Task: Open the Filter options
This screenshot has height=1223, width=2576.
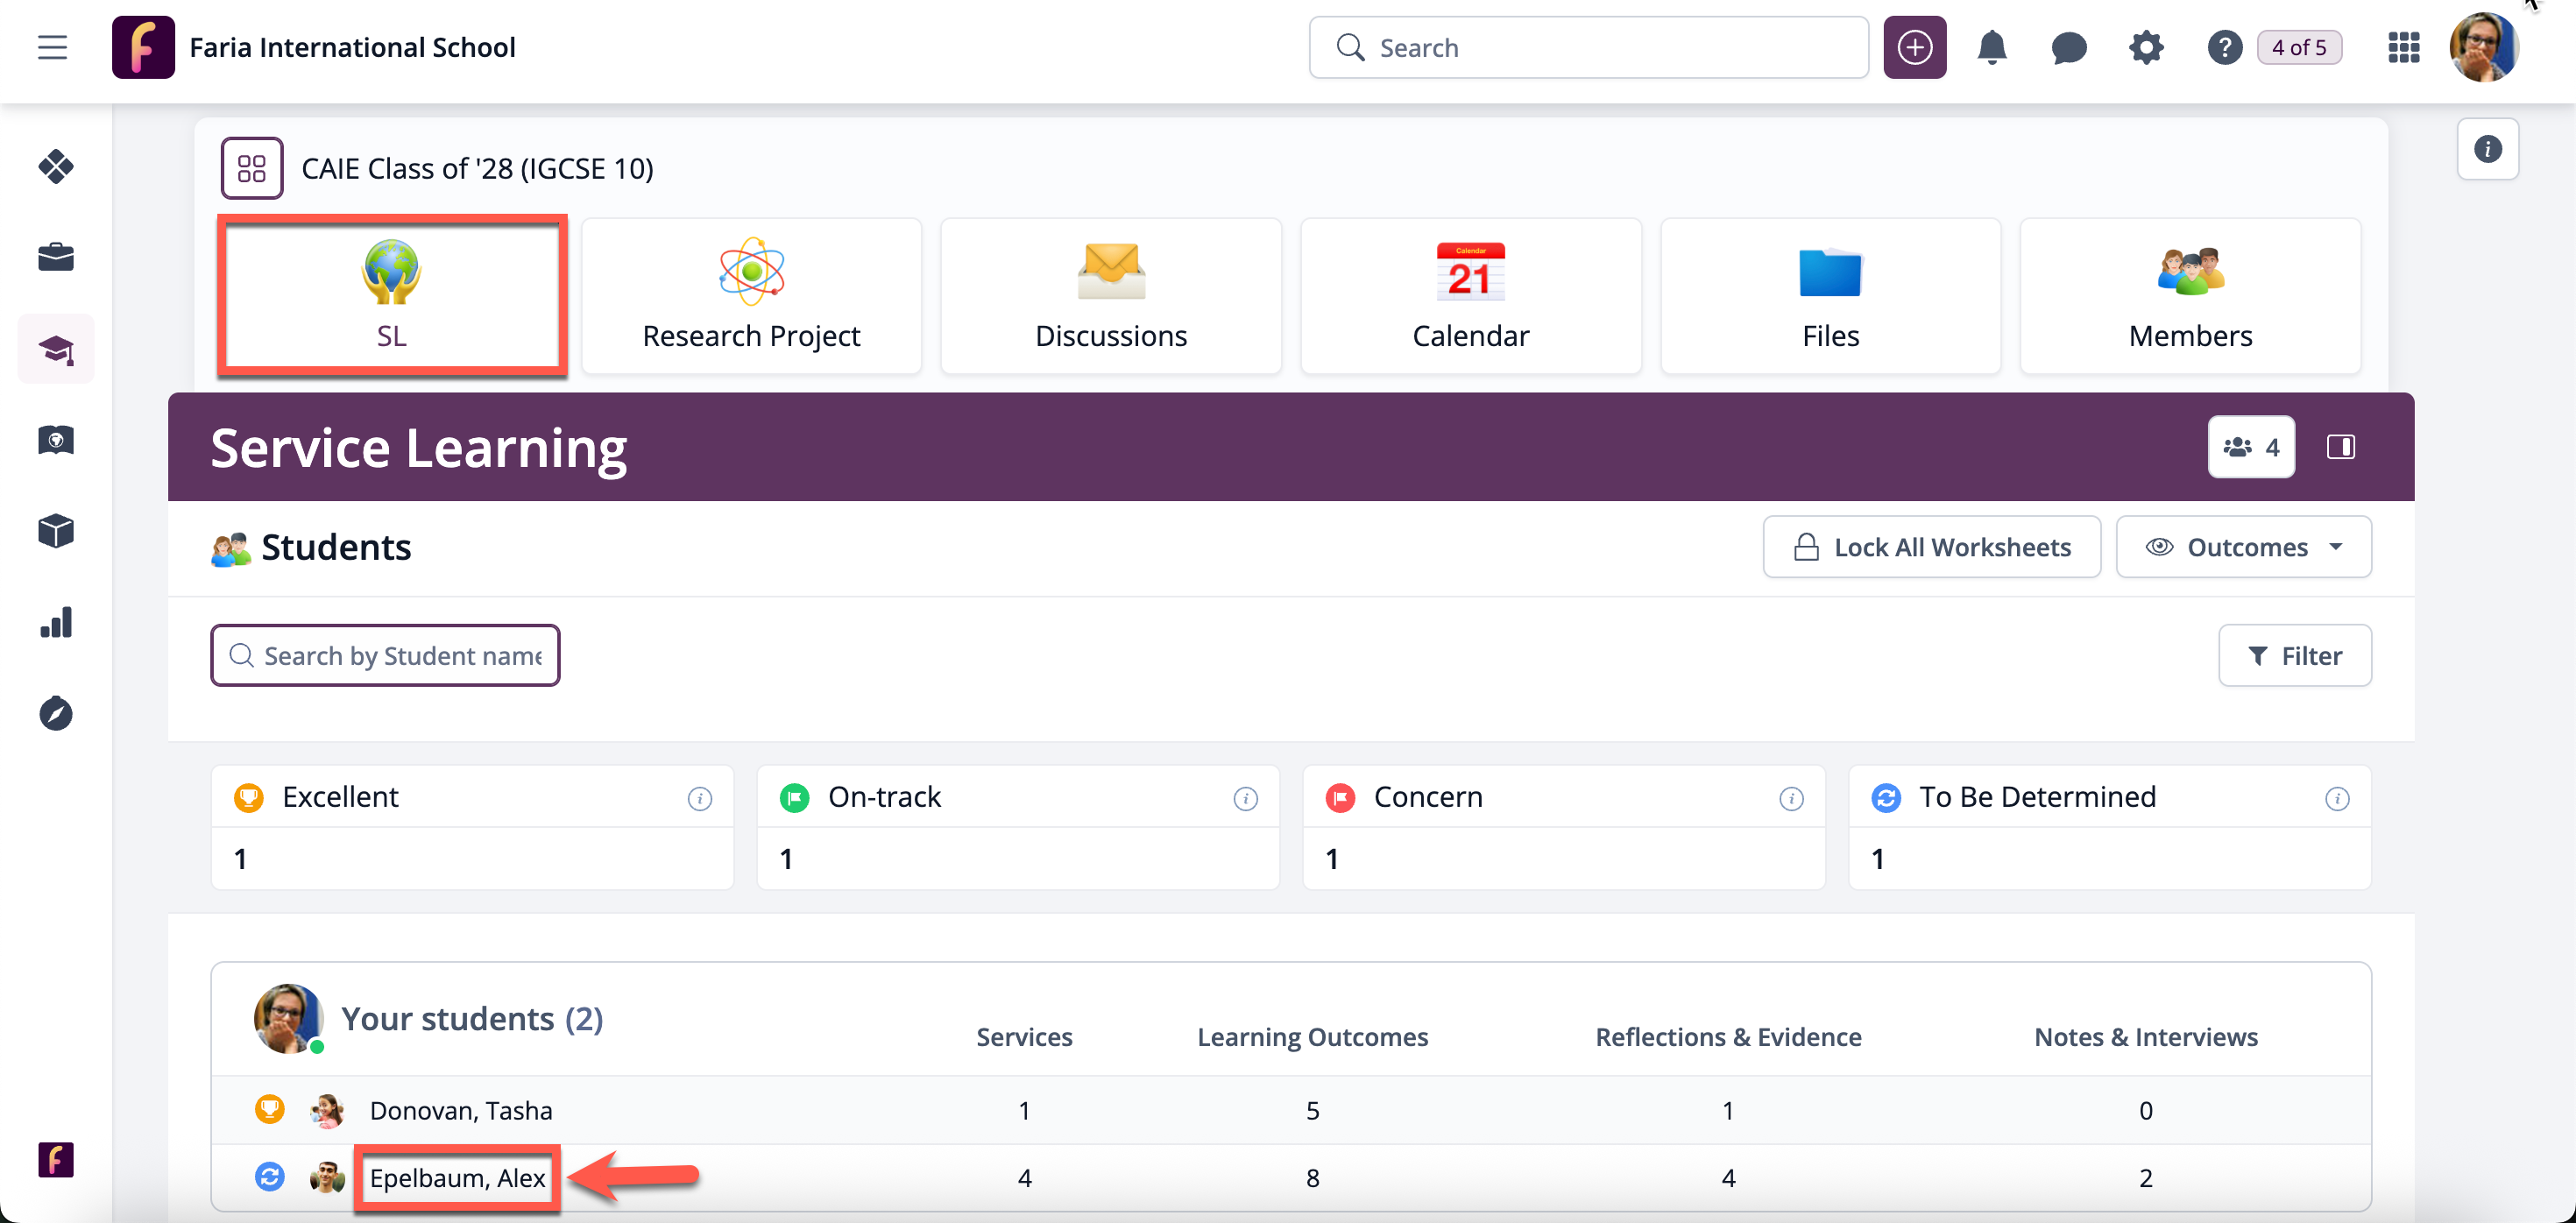Action: click(2294, 656)
